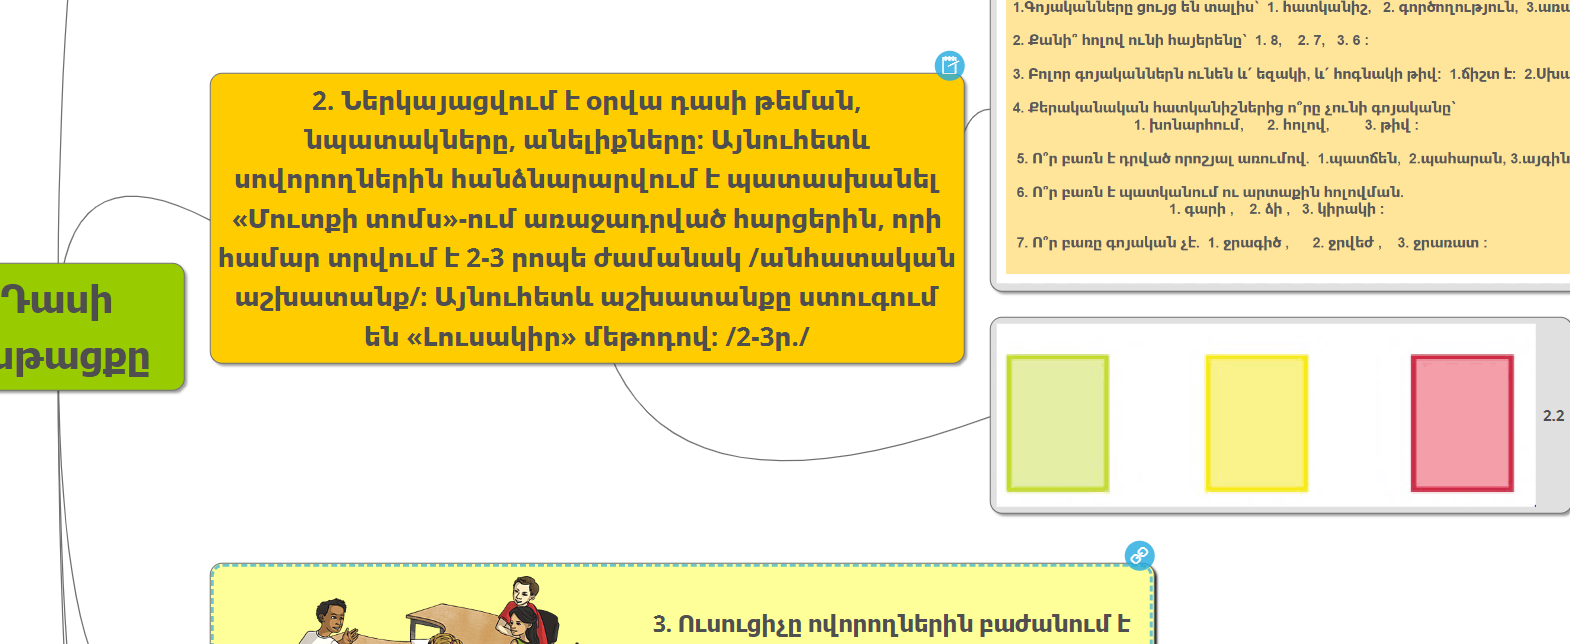The image size is (1570, 644).
Task: Open the note icon on node 2
Action: tap(949, 66)
